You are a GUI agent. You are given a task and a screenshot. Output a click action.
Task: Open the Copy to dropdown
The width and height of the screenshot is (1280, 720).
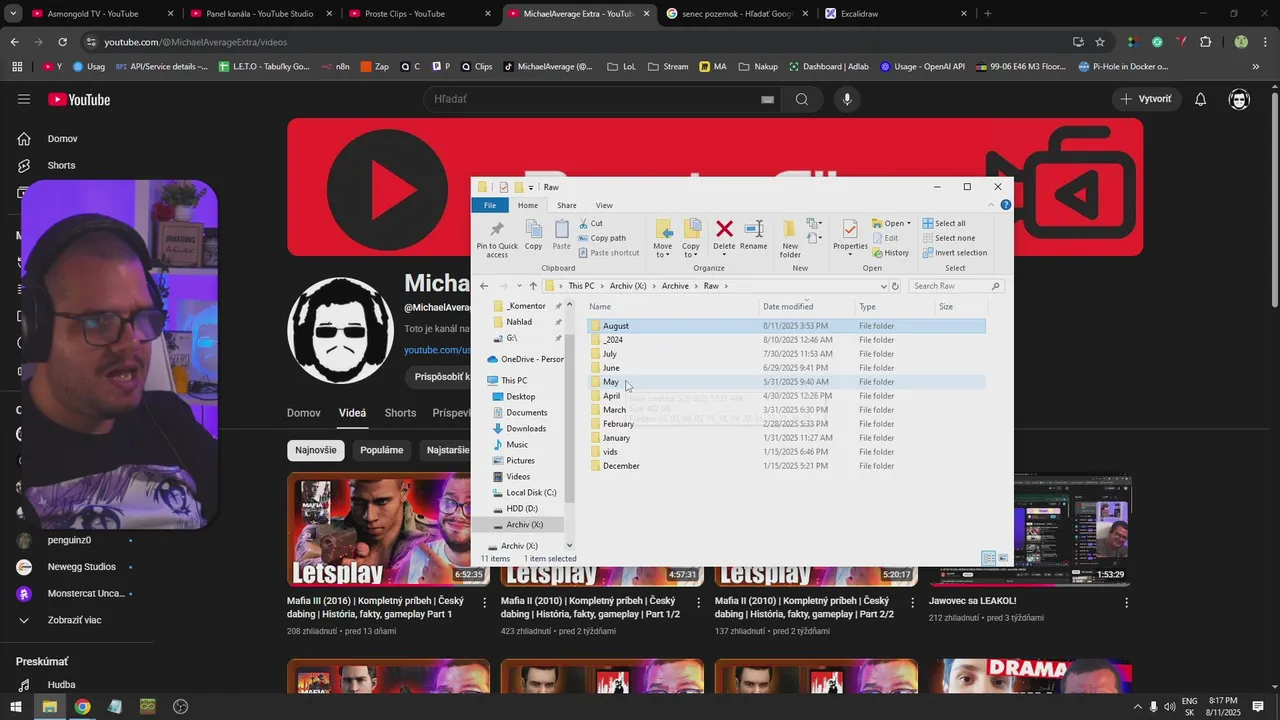[x=691, y=239]
